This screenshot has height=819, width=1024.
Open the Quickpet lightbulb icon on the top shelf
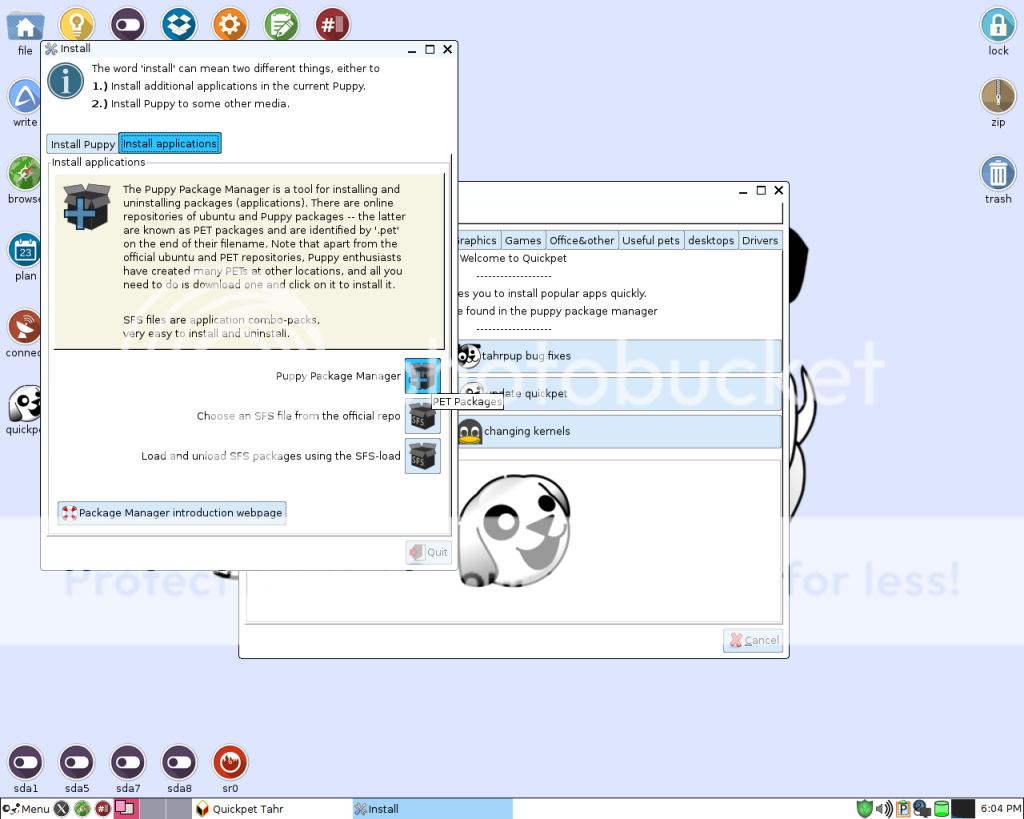click(x=77, y=23)
